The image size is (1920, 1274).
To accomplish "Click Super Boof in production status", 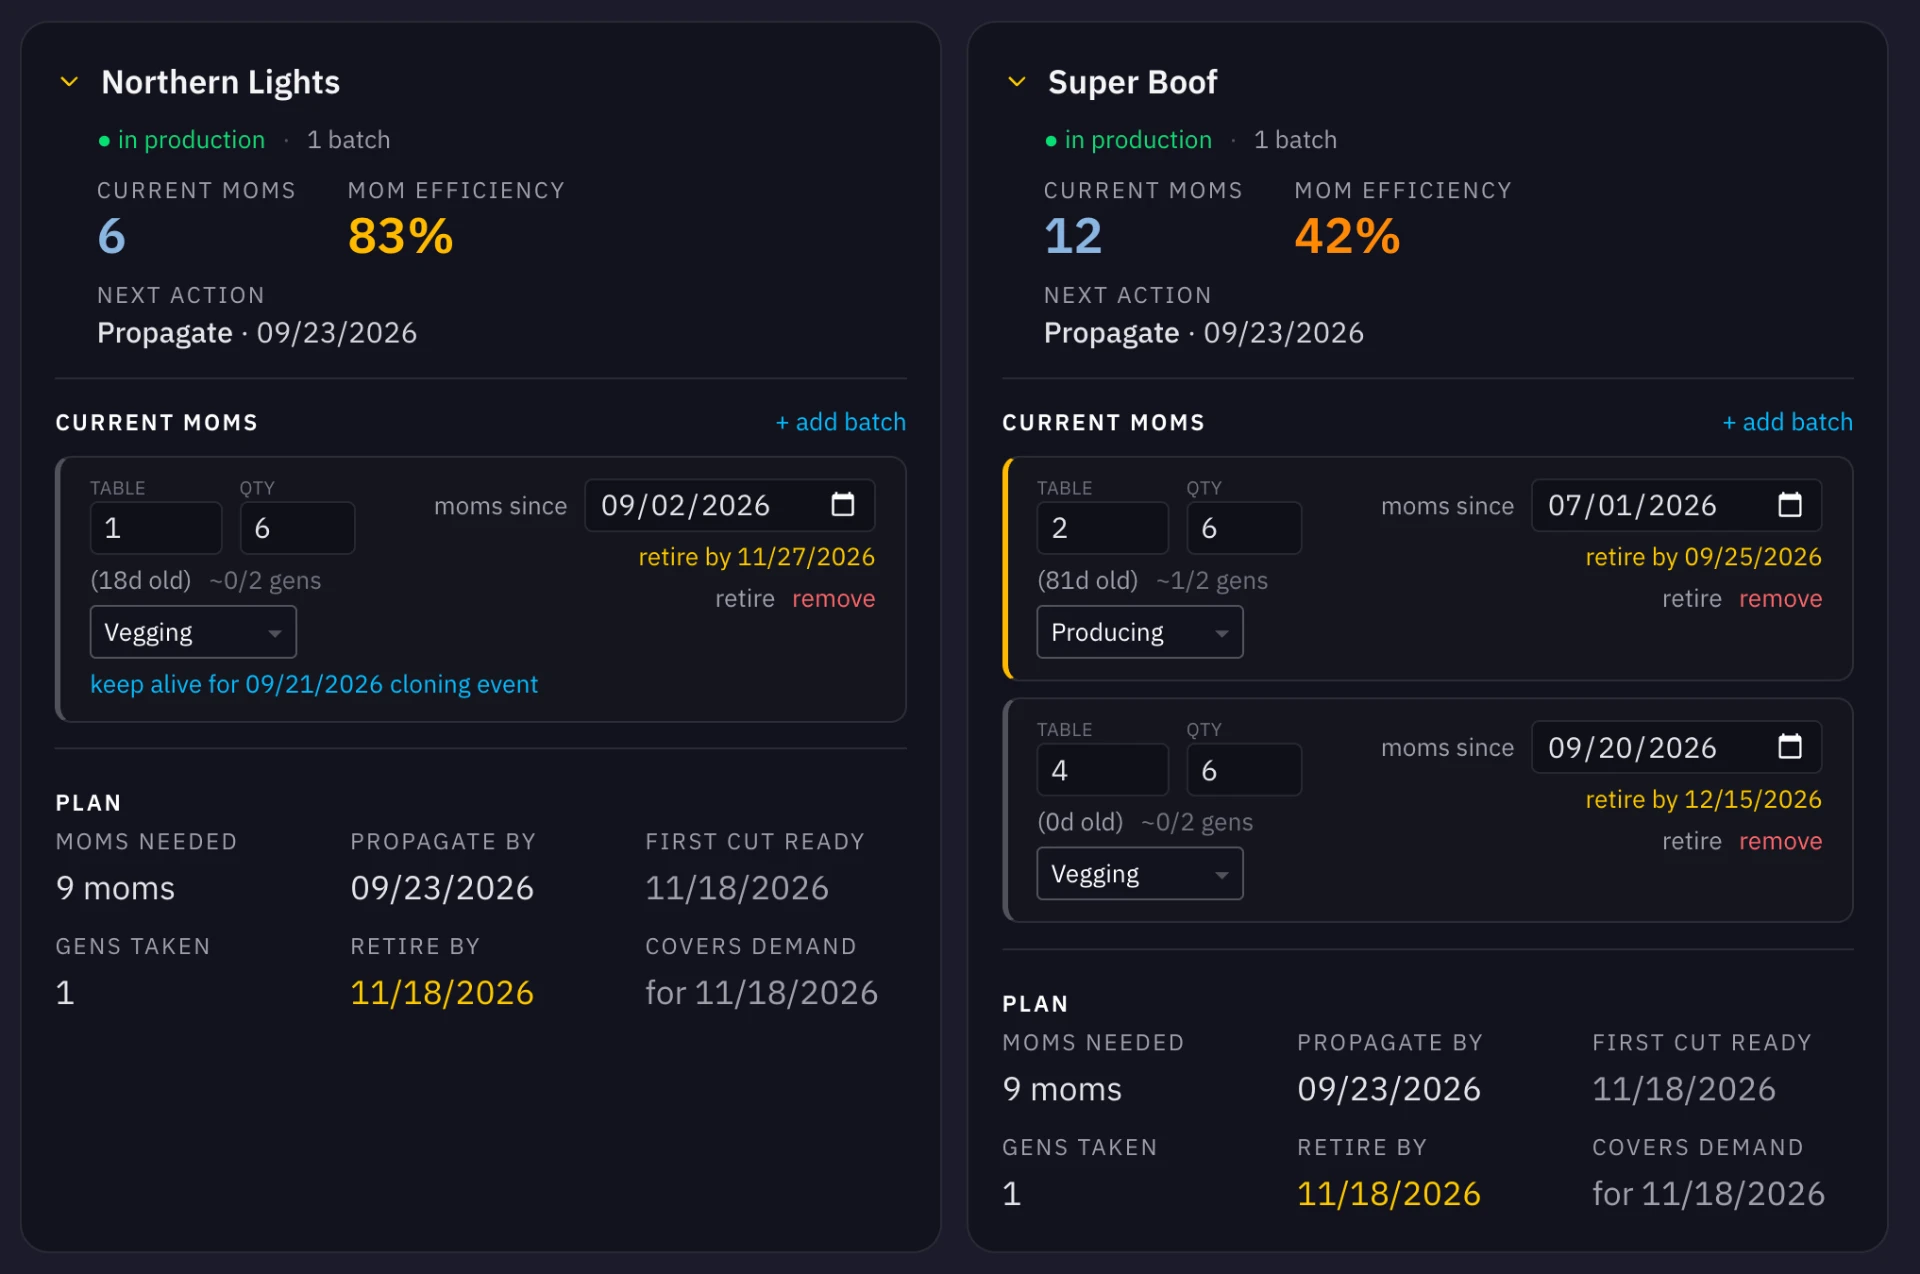I will [1129, 140].
